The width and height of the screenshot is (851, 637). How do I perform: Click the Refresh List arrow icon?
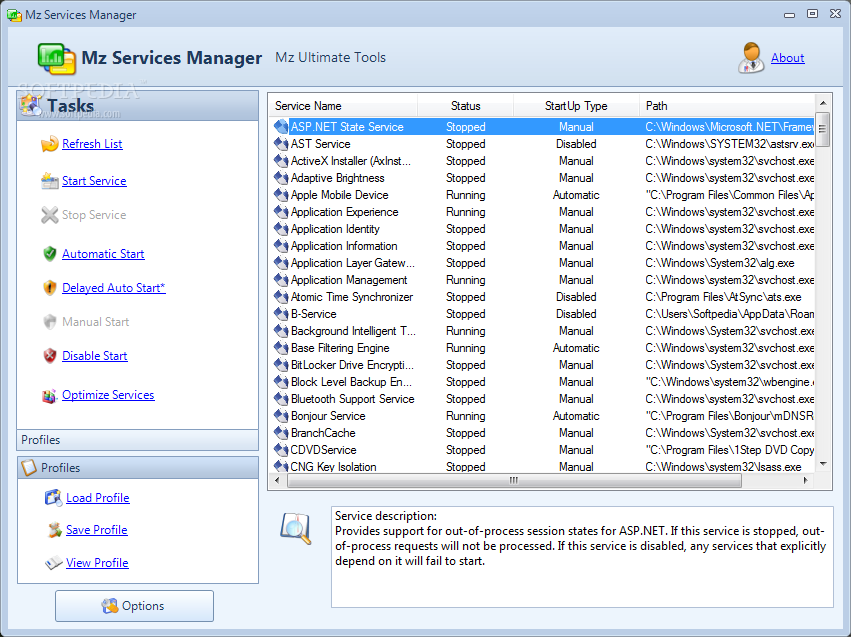(49, 144)
